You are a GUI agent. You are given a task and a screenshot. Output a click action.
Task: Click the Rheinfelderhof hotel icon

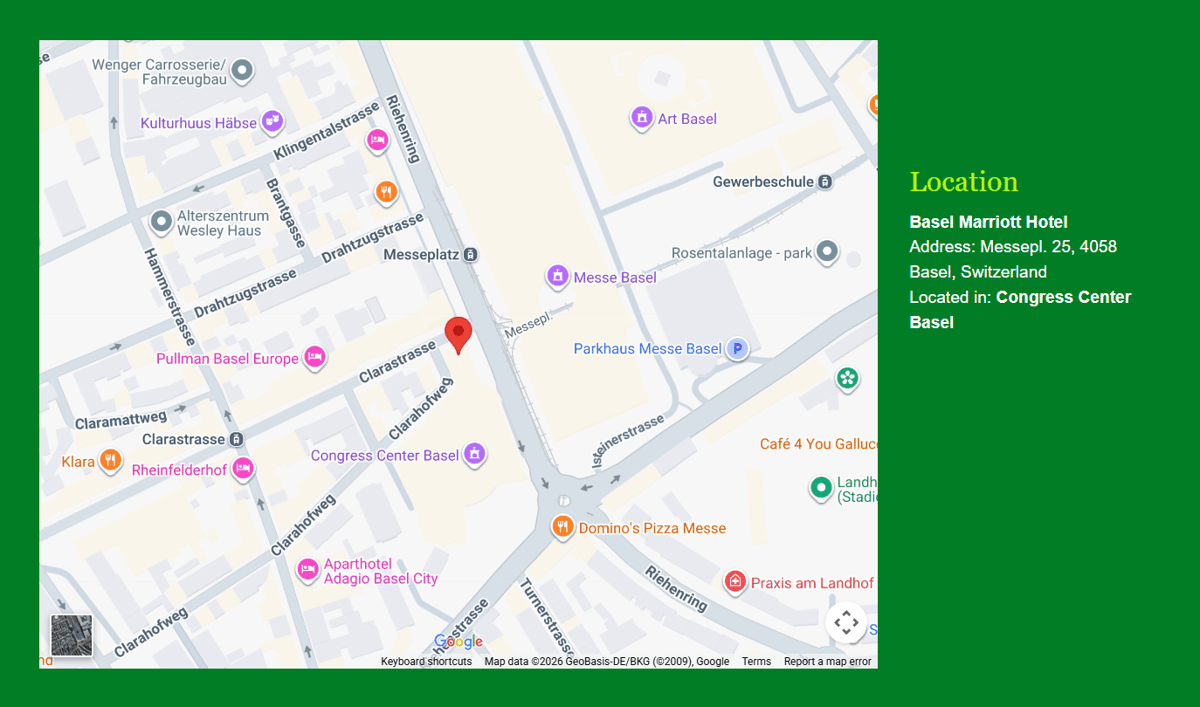242,468
